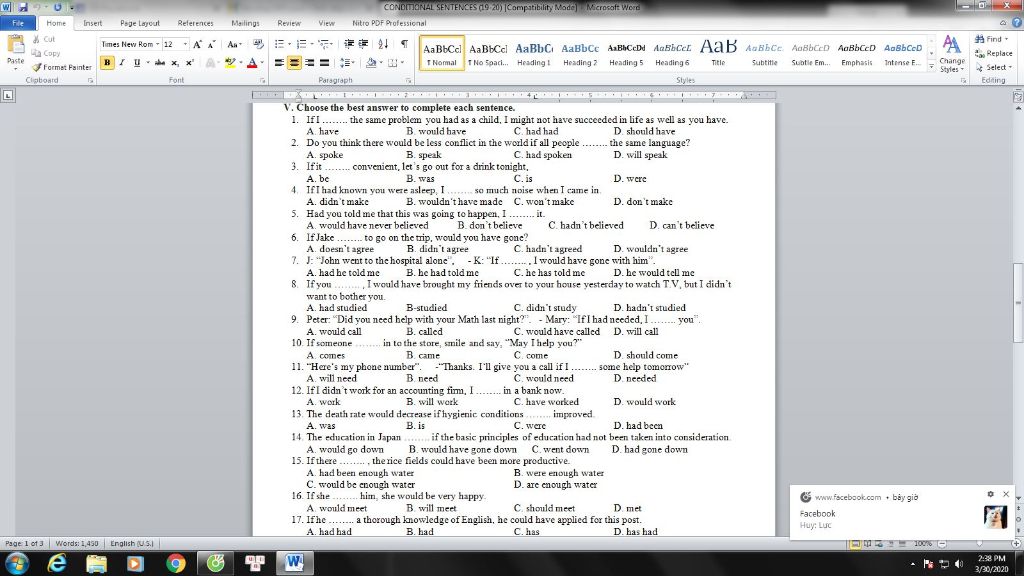Switch to the Review tab
Image resolution: width=1024 pixels, height=576 pixels.
(289, 23)
